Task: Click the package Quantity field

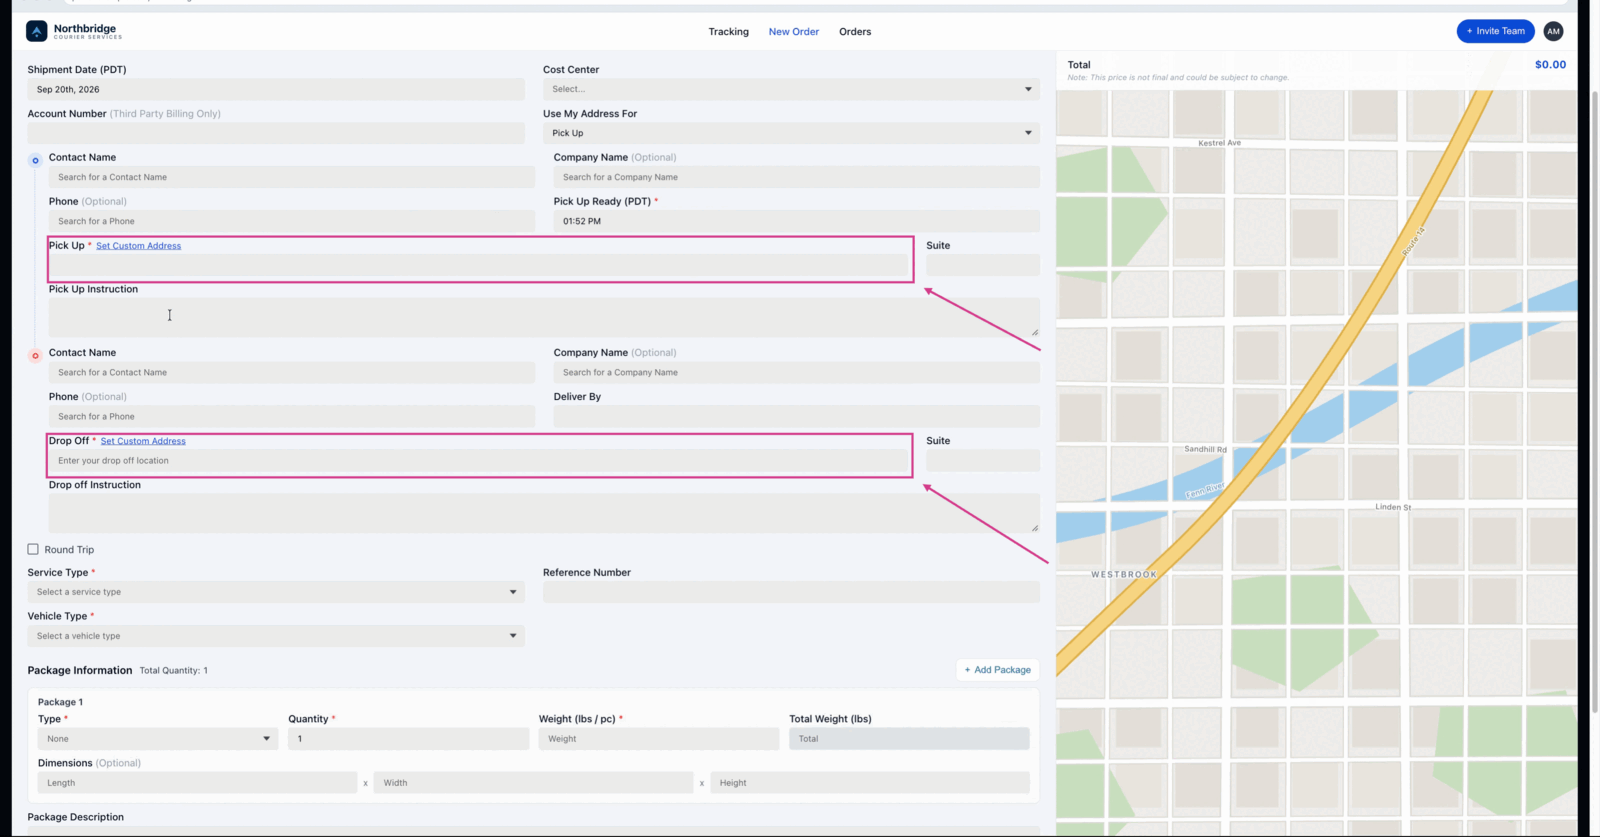Action: tap(409, 739)
